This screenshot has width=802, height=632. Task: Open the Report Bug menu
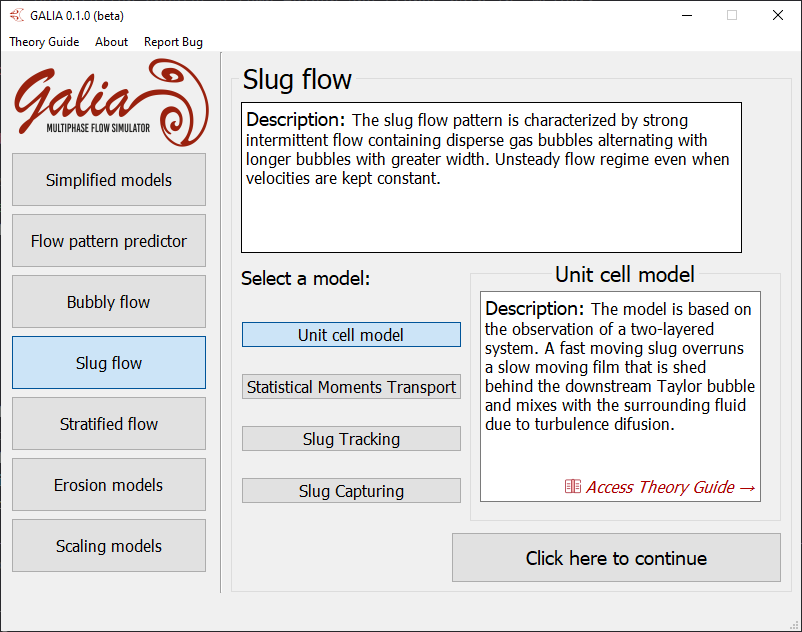pos(173,42)
